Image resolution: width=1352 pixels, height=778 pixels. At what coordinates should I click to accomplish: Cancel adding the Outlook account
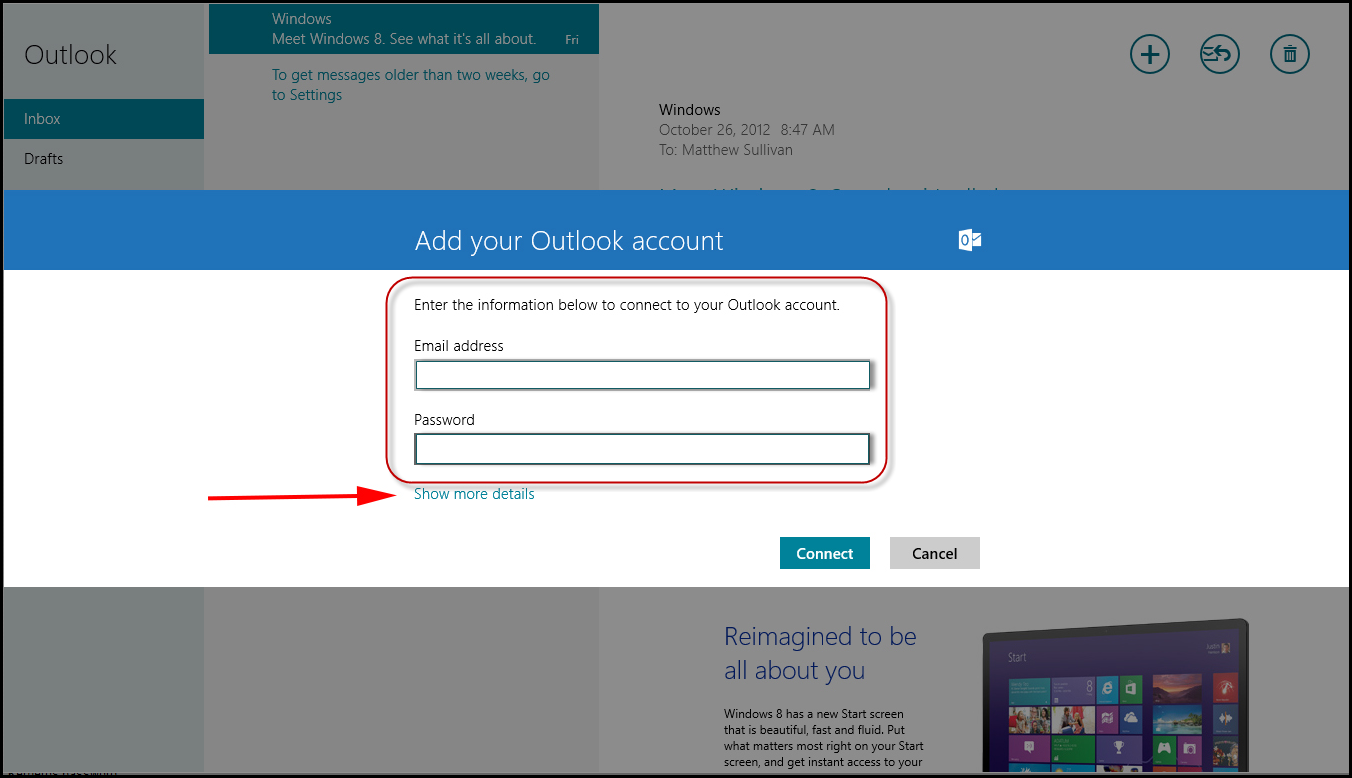[934, 553]
